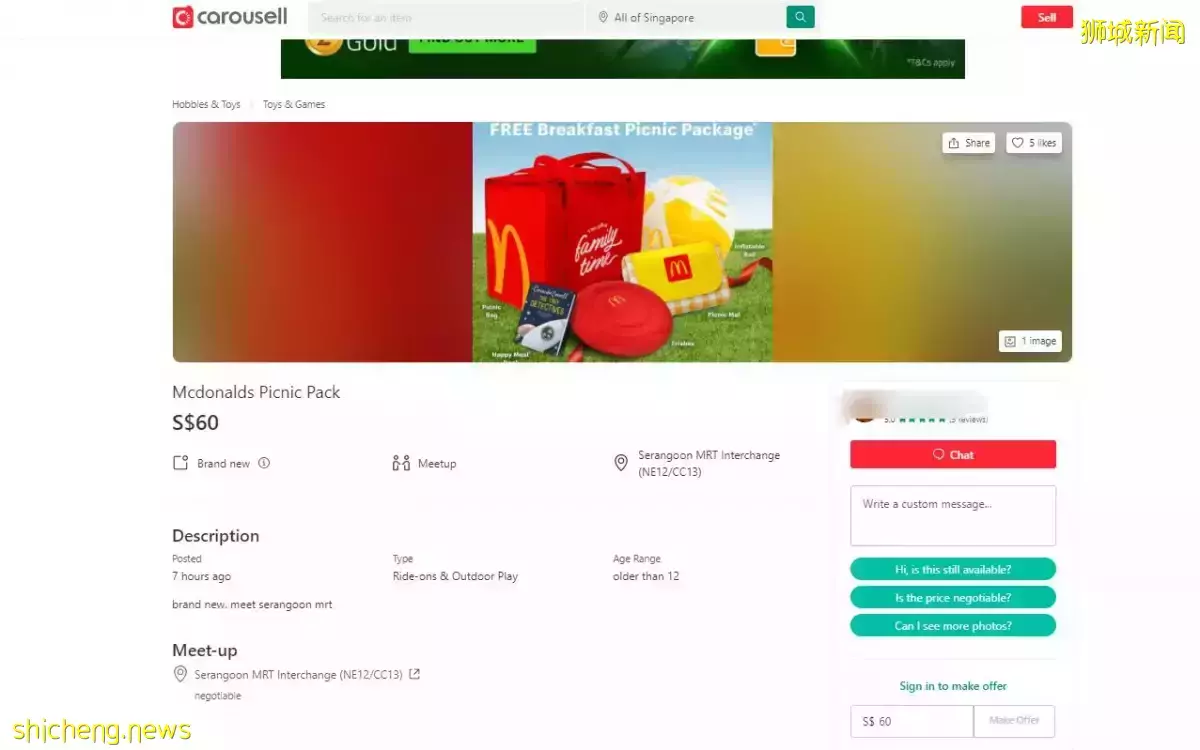This screenshot has width=1200, height=750.
Task: Click the heart icon showing 5 likes
Action: click(x=1017, y=143)
